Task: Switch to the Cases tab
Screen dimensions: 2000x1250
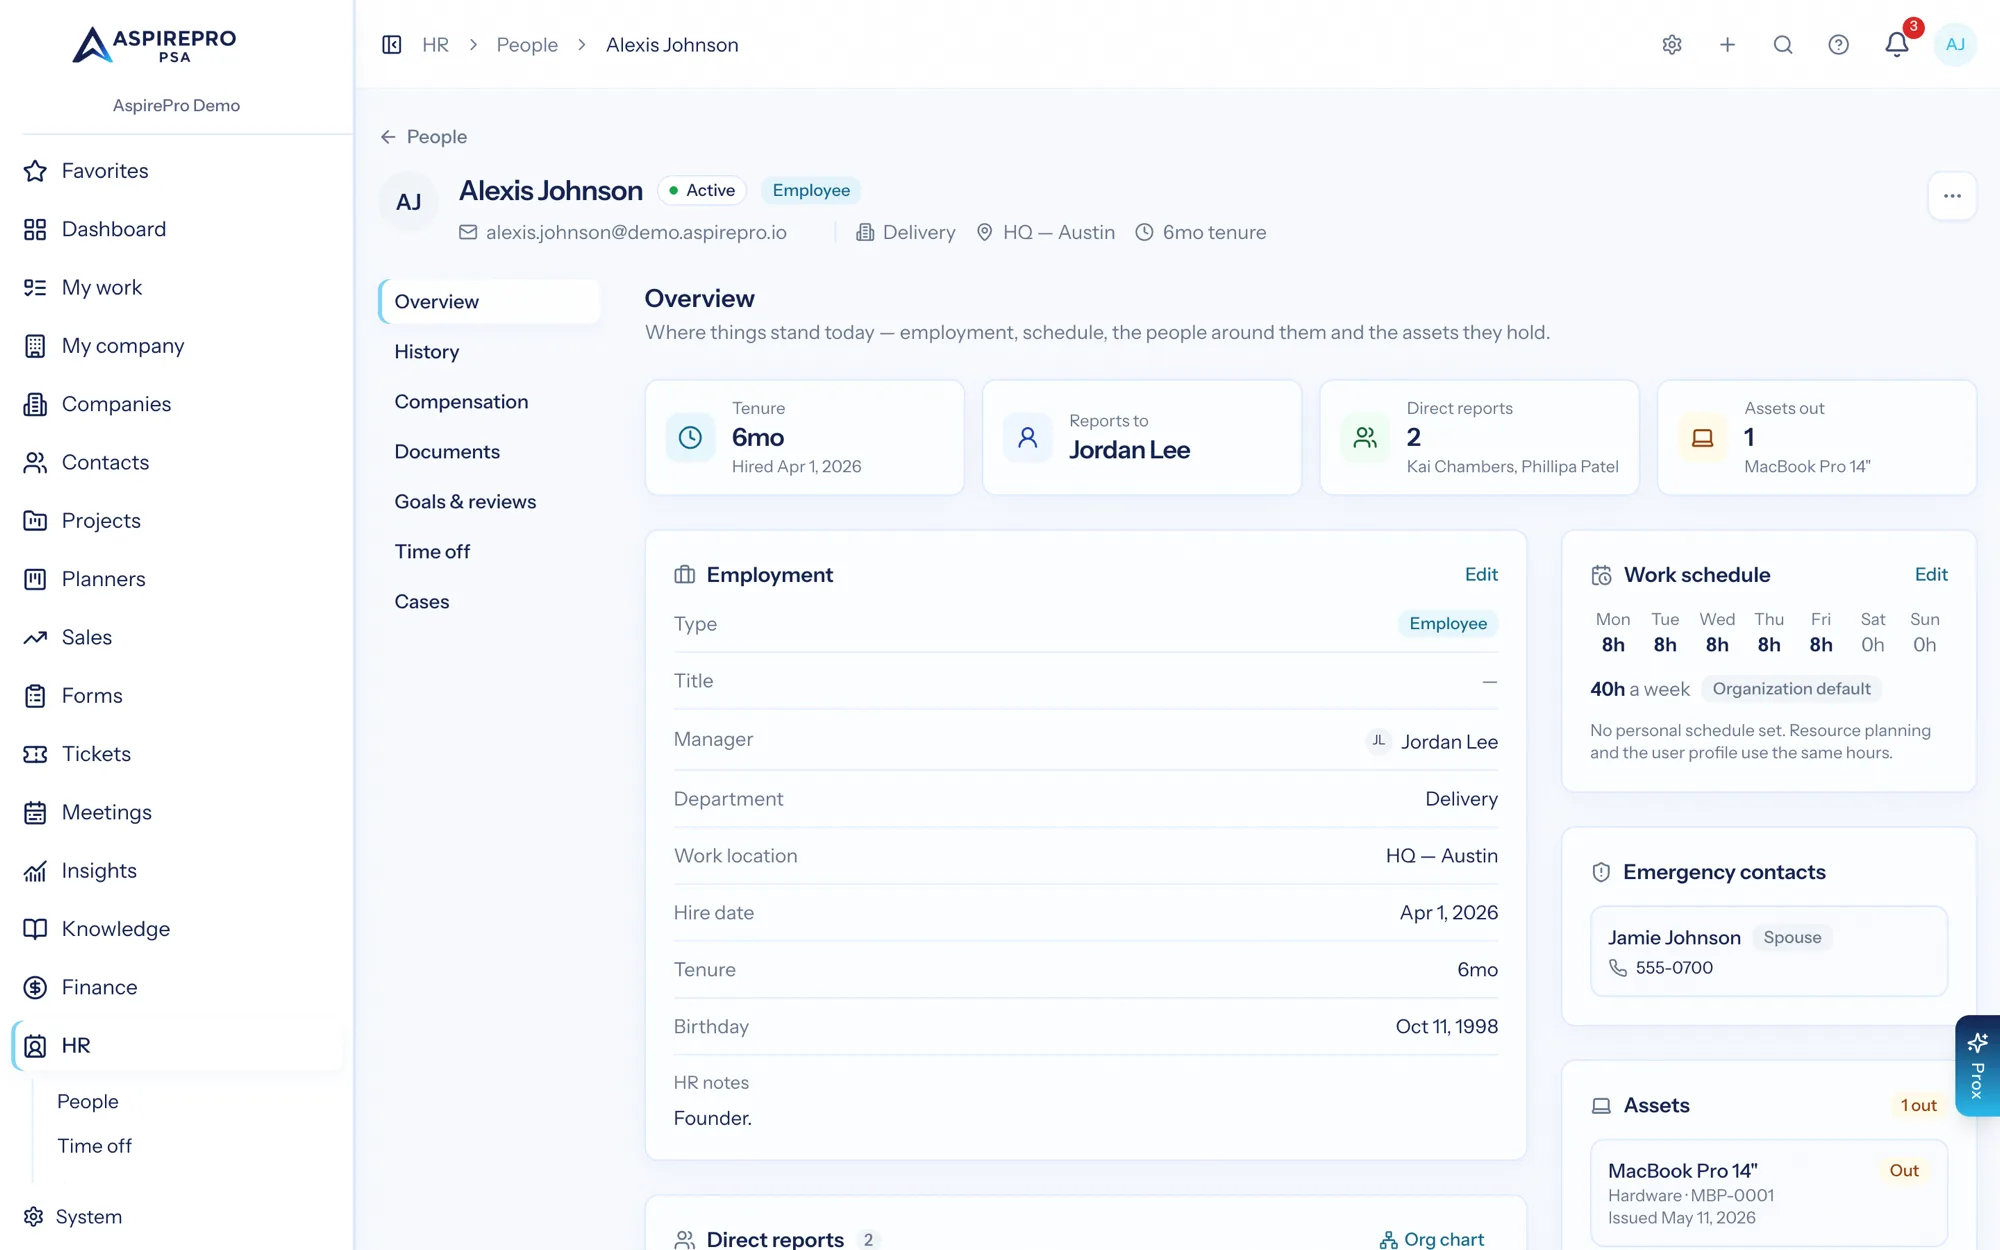Action: (489, 602)
